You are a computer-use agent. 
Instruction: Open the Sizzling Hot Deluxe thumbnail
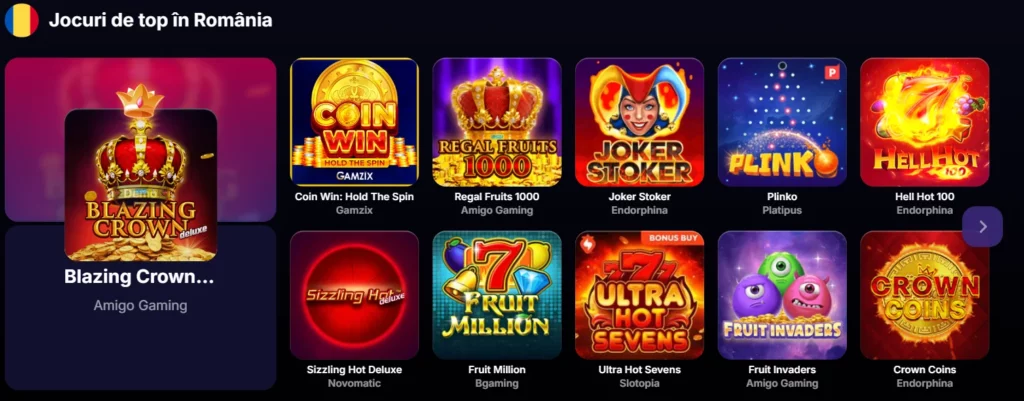point(354,295)
